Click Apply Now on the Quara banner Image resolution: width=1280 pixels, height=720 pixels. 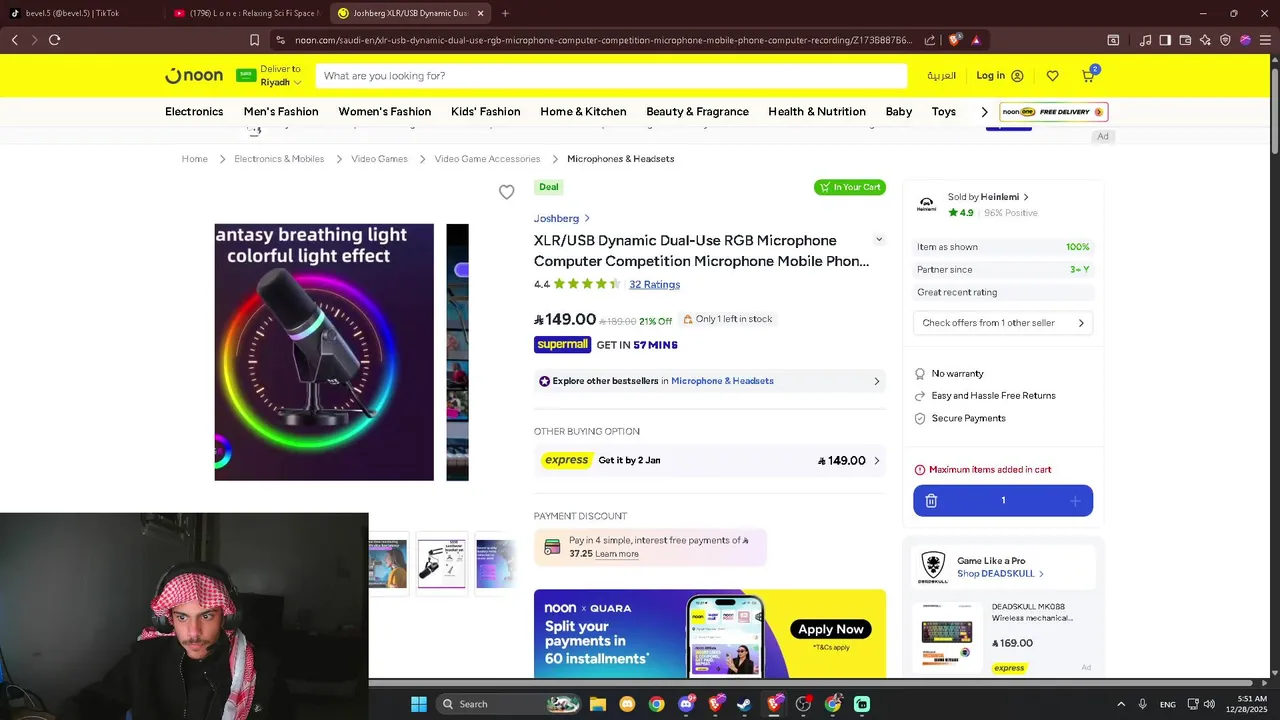tap(830, 630)
